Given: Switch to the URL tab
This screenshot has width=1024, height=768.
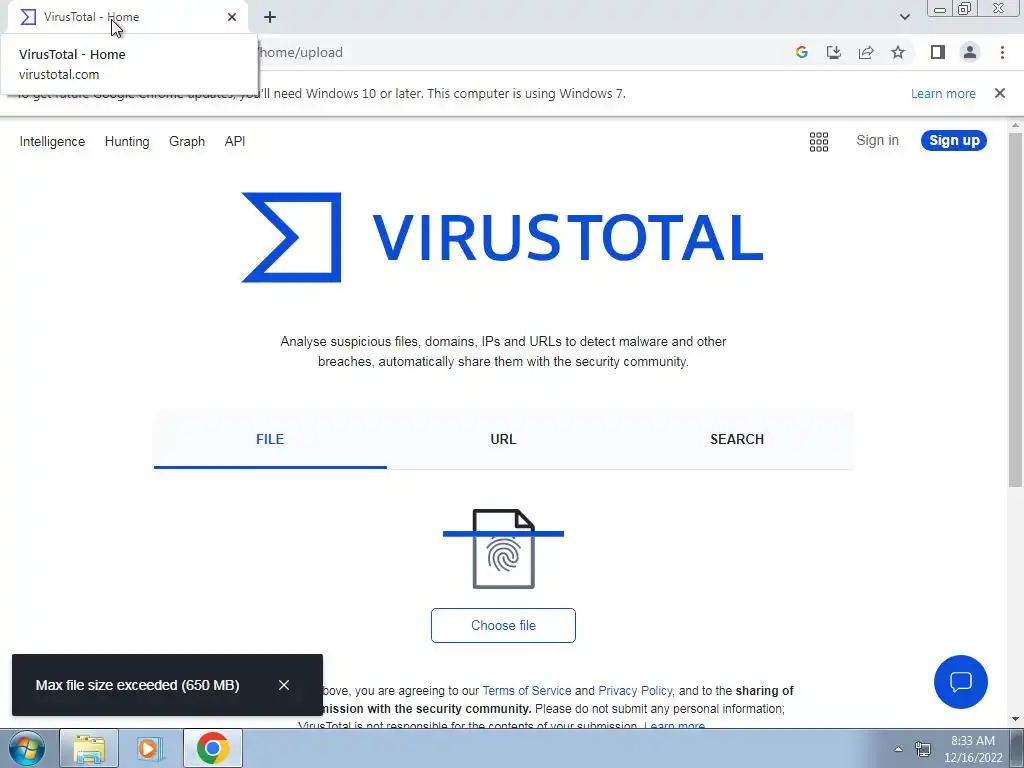Looking at the screenshot, I should (x=503, y=440).
